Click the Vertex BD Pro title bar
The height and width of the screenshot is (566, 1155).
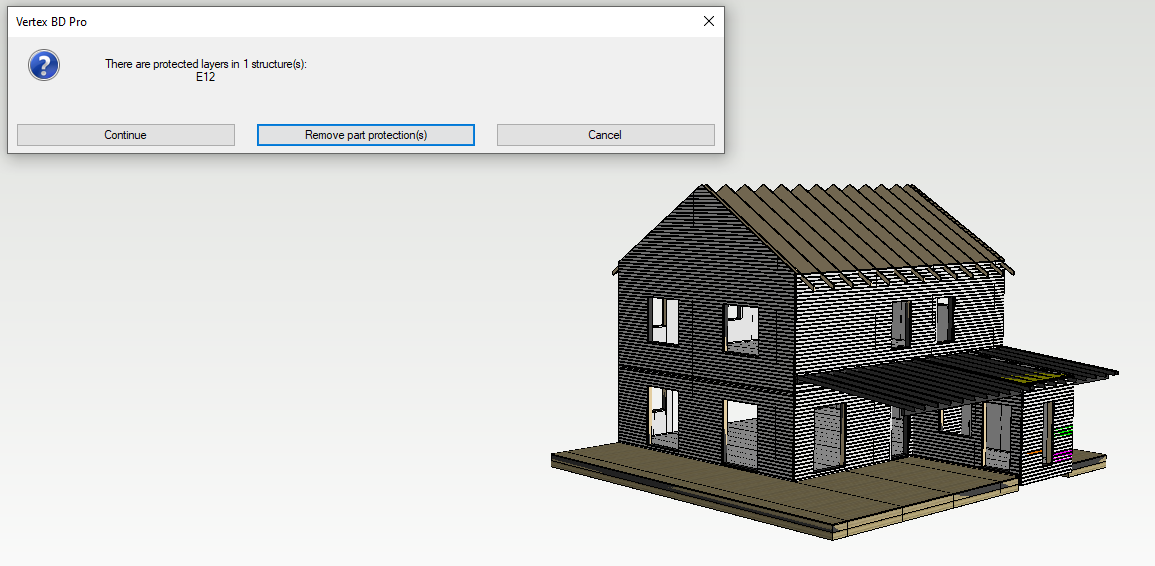300,21
